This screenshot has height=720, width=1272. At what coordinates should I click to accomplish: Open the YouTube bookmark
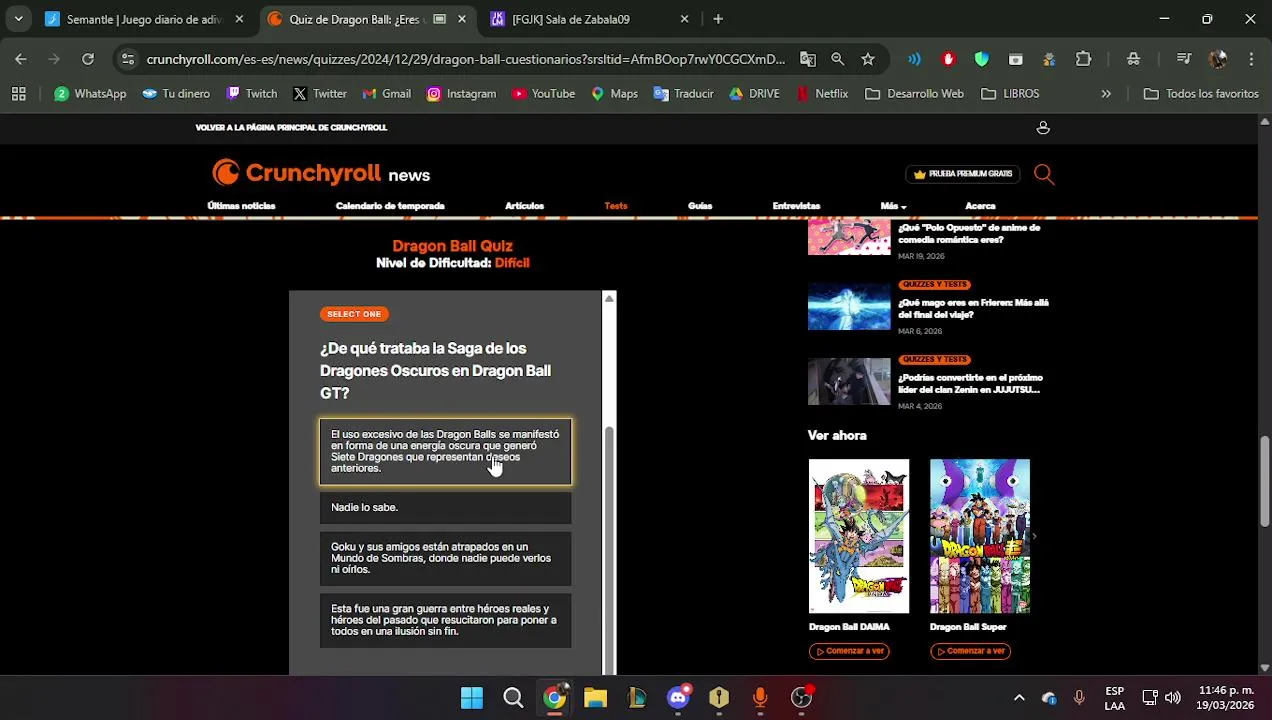[x=543, y=93]
